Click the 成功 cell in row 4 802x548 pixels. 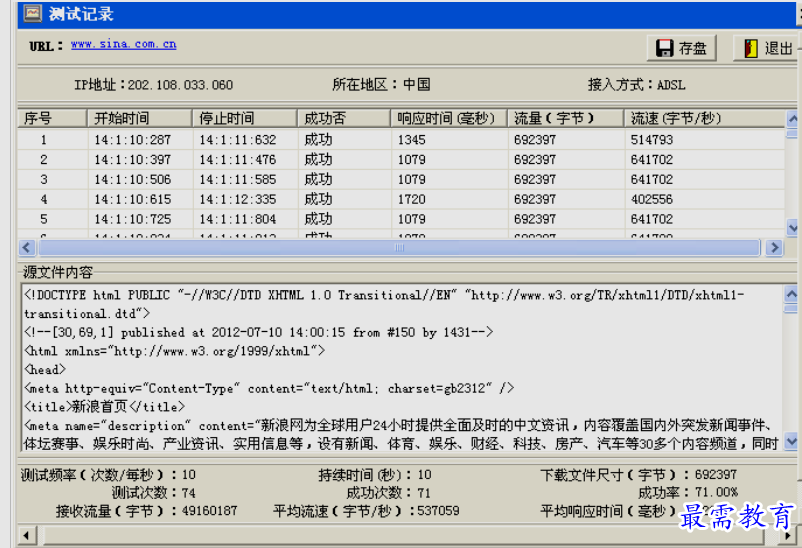point(318,199)
